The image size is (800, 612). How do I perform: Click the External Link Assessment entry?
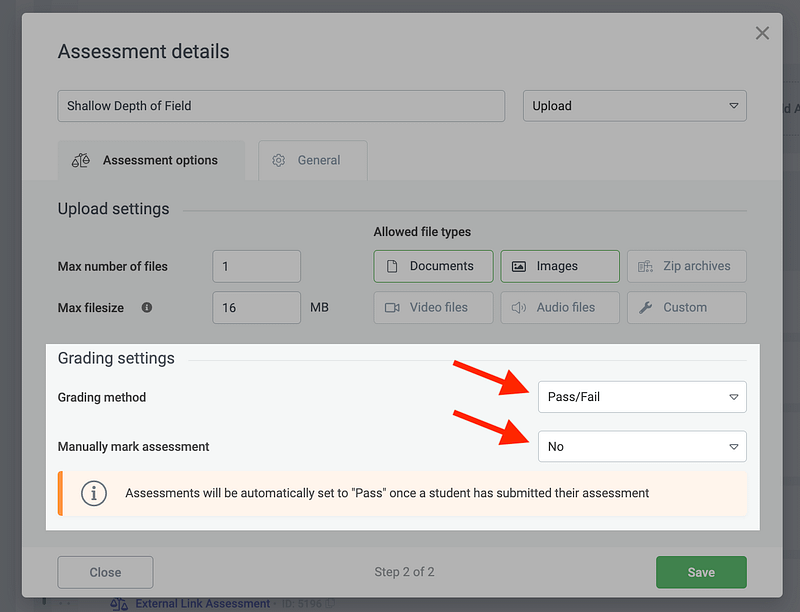(203, 603)
